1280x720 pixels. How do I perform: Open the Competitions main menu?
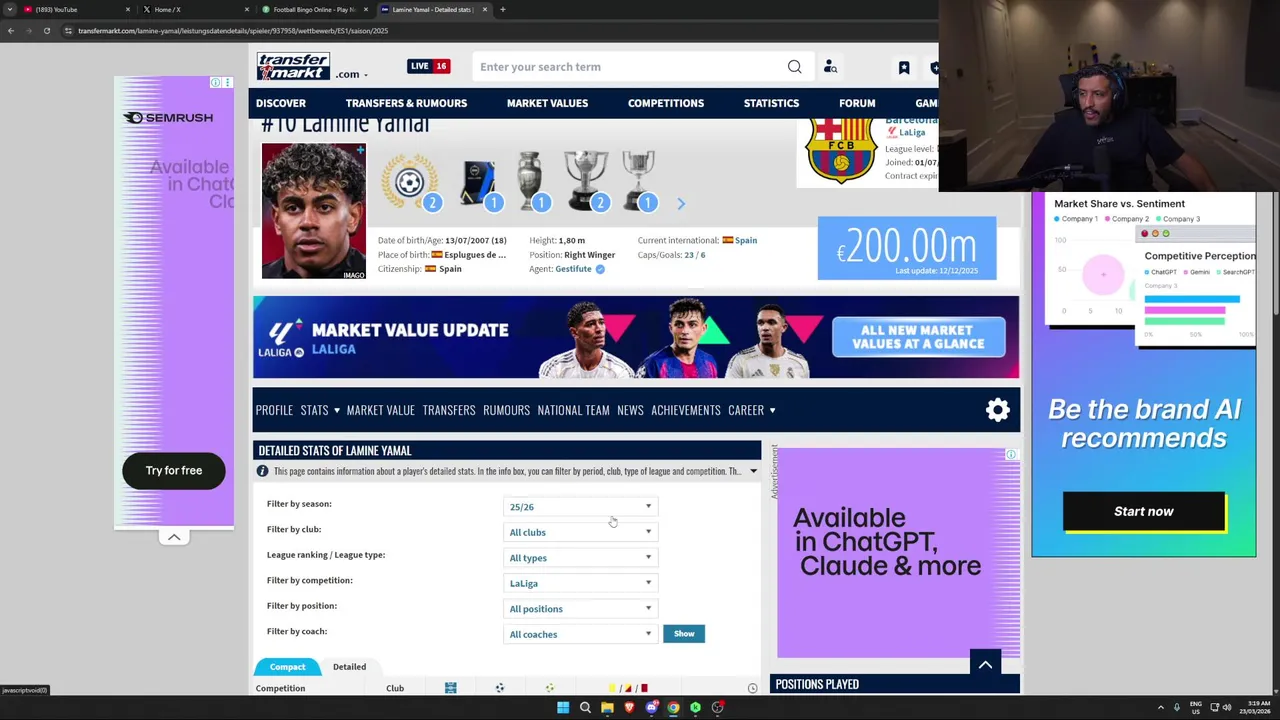click(665, 103)
